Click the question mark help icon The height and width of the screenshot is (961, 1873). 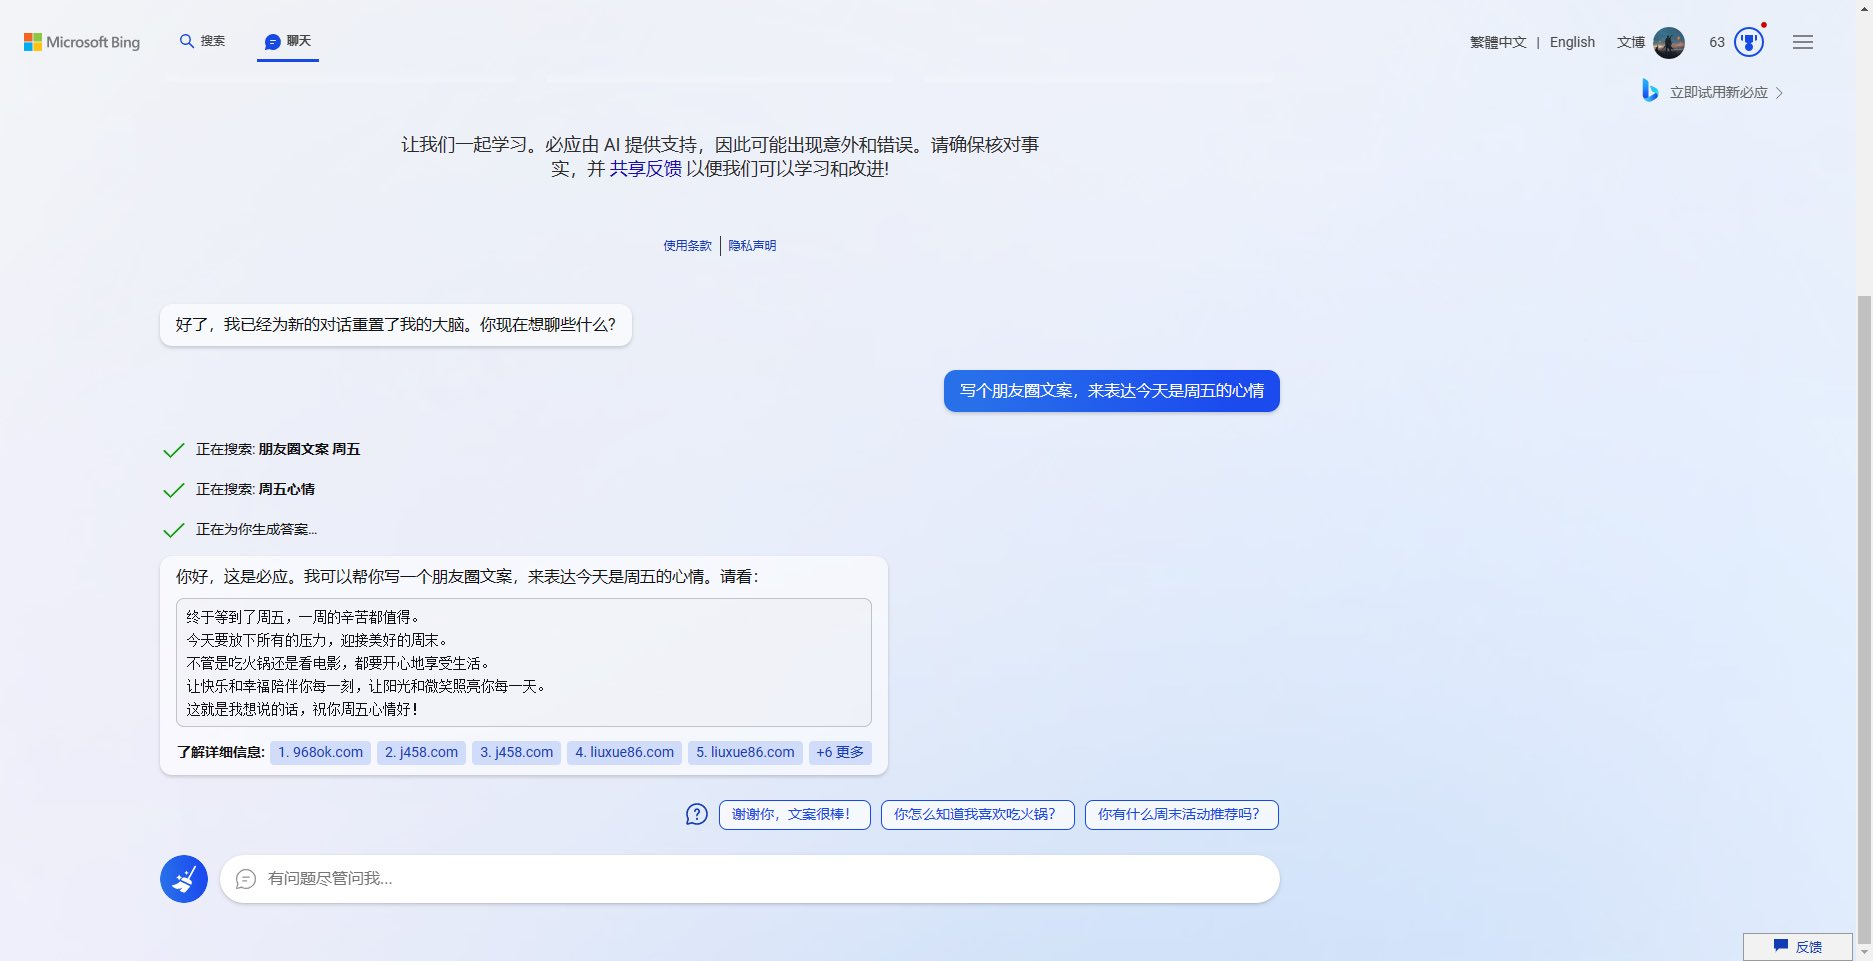pos(696,815)
